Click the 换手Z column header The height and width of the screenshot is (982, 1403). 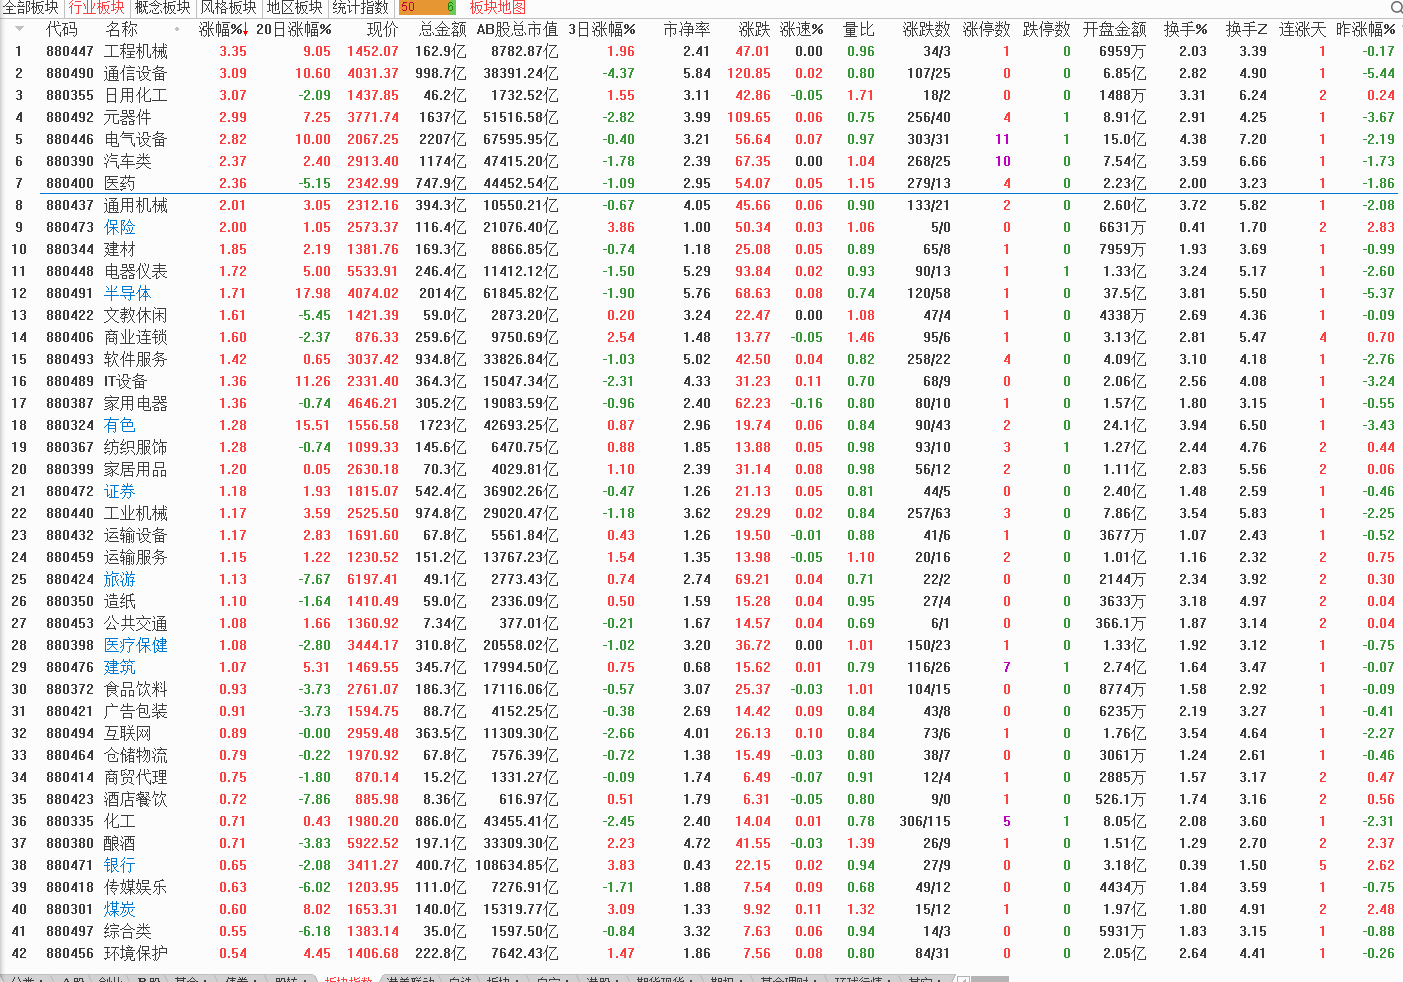(1247, 30)
